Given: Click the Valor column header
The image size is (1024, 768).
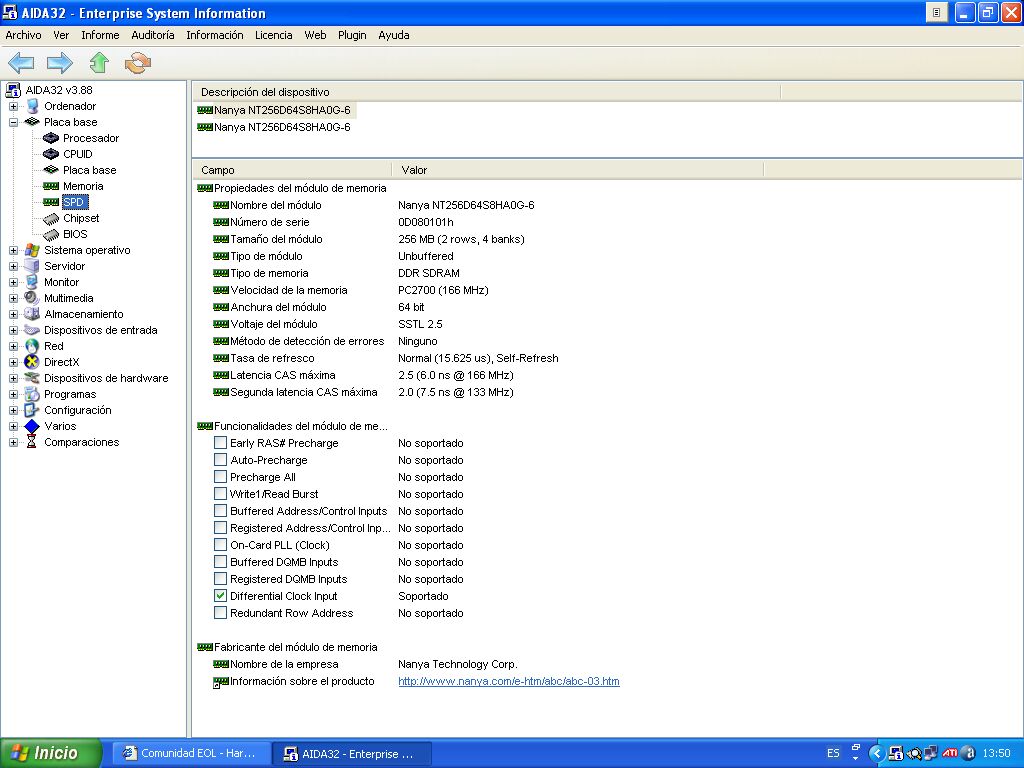Looking at the screenshot, I should click(x=414, y=170).
